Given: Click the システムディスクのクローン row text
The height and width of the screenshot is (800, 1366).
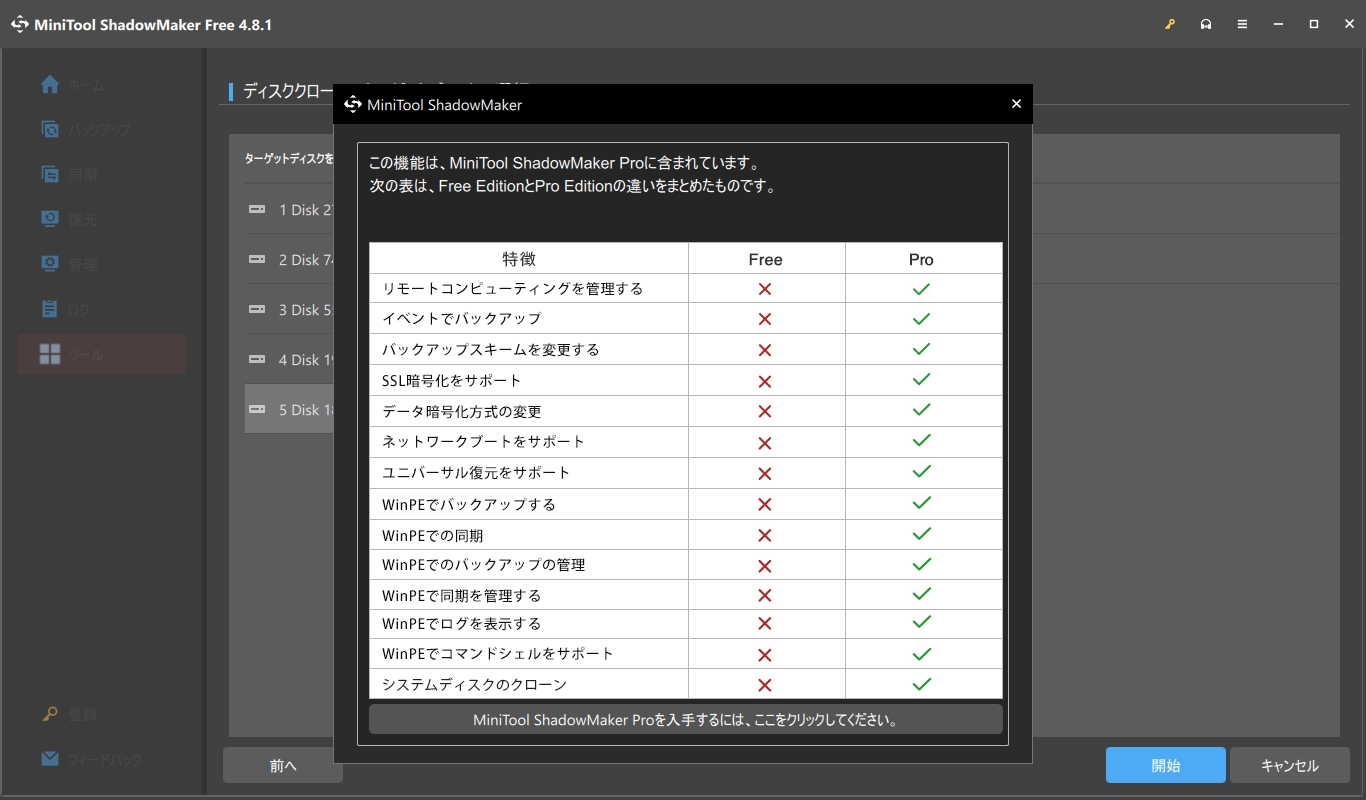Looking at the screenshot, I should coord(474,685).
